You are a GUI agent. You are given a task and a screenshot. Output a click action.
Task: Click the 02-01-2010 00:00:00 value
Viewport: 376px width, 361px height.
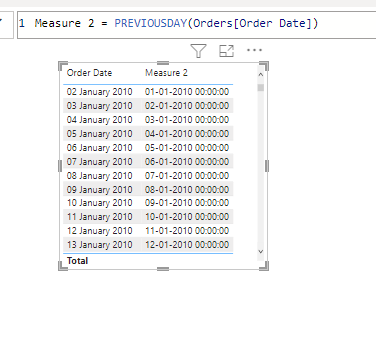coord(187,106)
